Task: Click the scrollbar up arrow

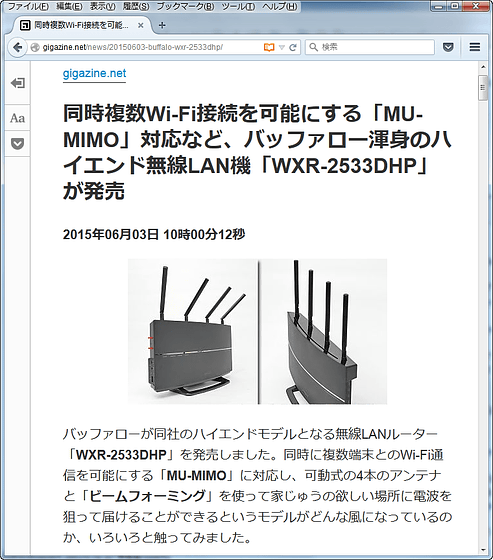Action: [x=483, y=67]
